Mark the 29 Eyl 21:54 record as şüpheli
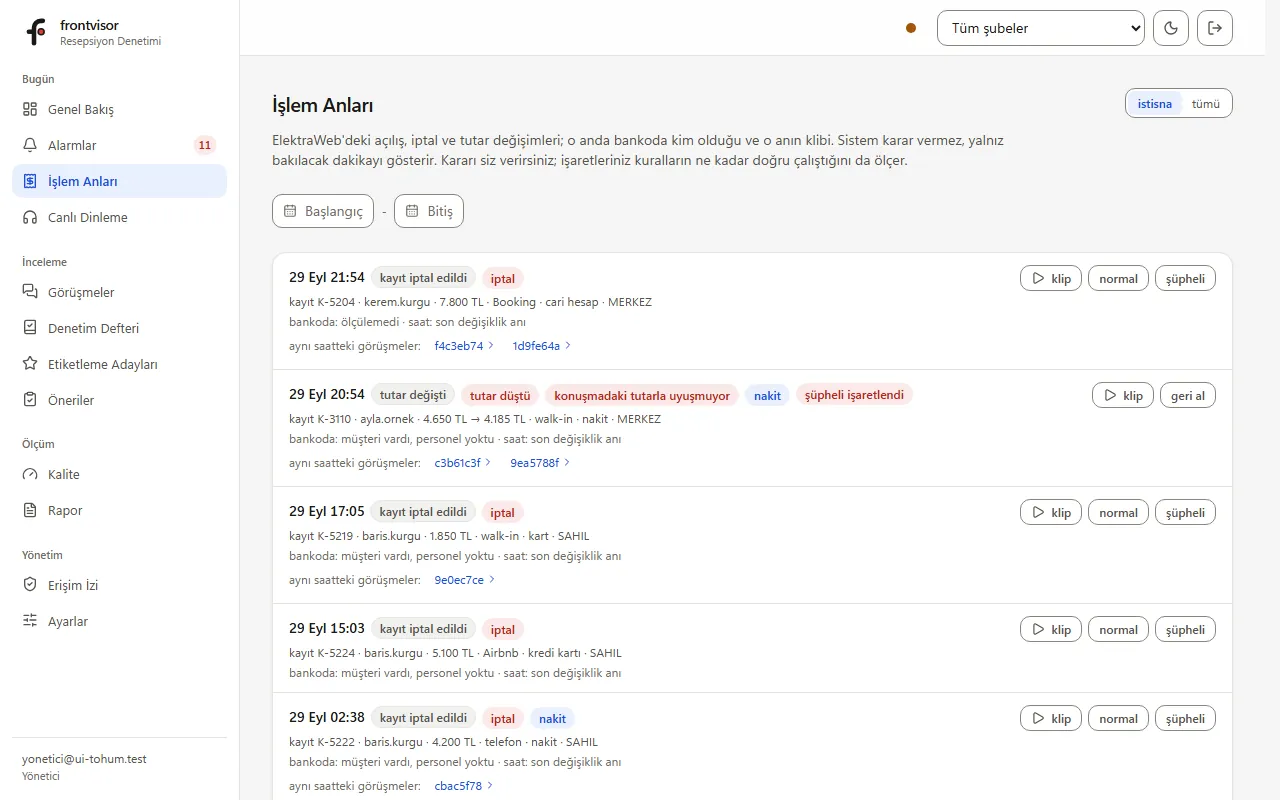The height and width of the screenshot is (800, 1280). (x=1185, y=278)
